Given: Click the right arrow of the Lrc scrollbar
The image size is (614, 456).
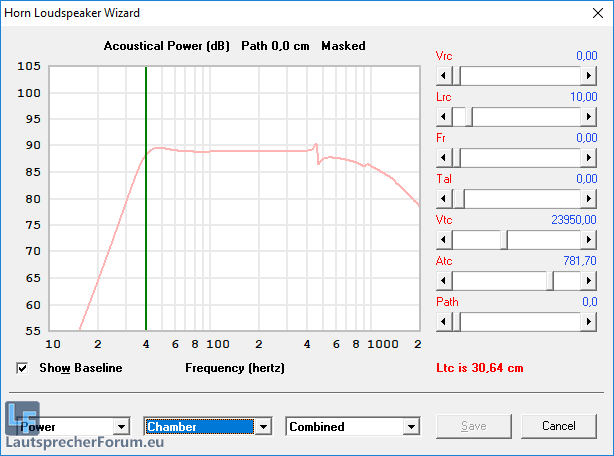Looking at the screenshot, I should point(588,116).
